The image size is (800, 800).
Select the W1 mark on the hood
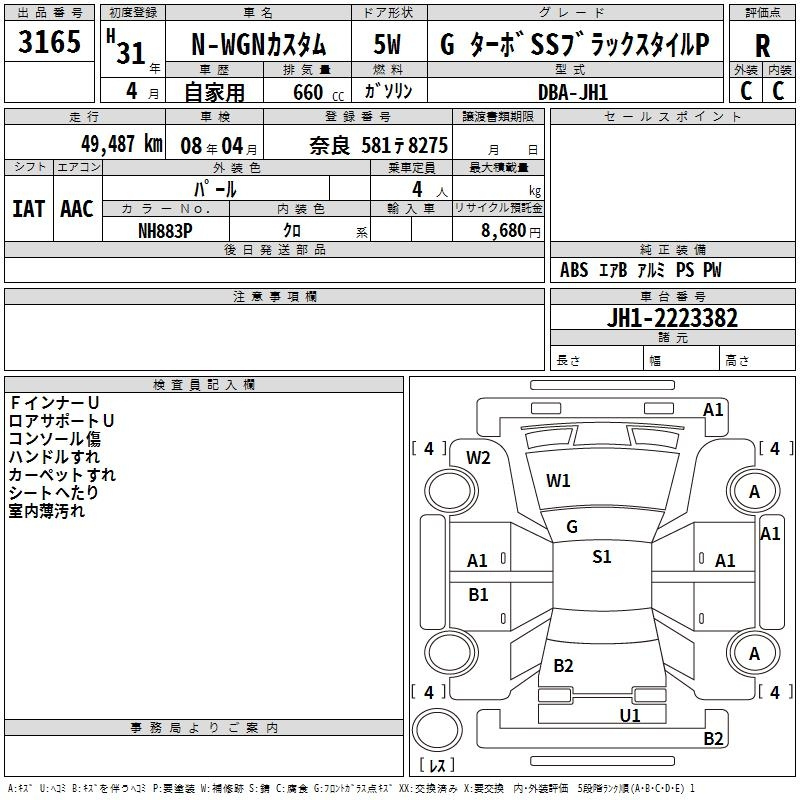click(x=558, y=481)
